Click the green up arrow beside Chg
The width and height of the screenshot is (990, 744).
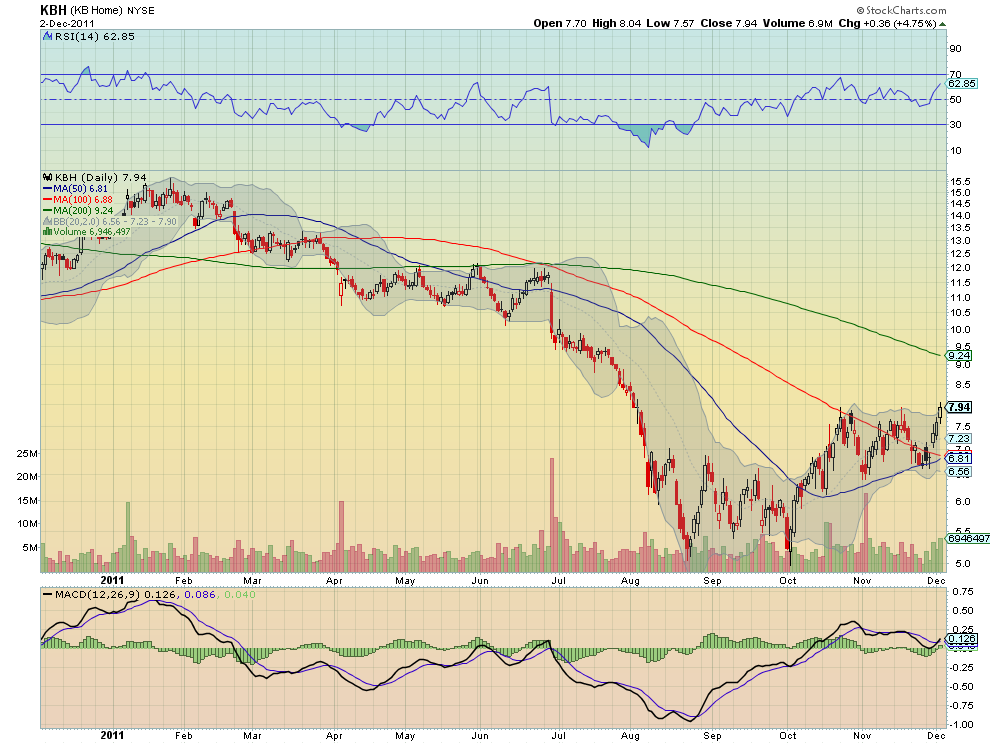(x=943, y=23)
